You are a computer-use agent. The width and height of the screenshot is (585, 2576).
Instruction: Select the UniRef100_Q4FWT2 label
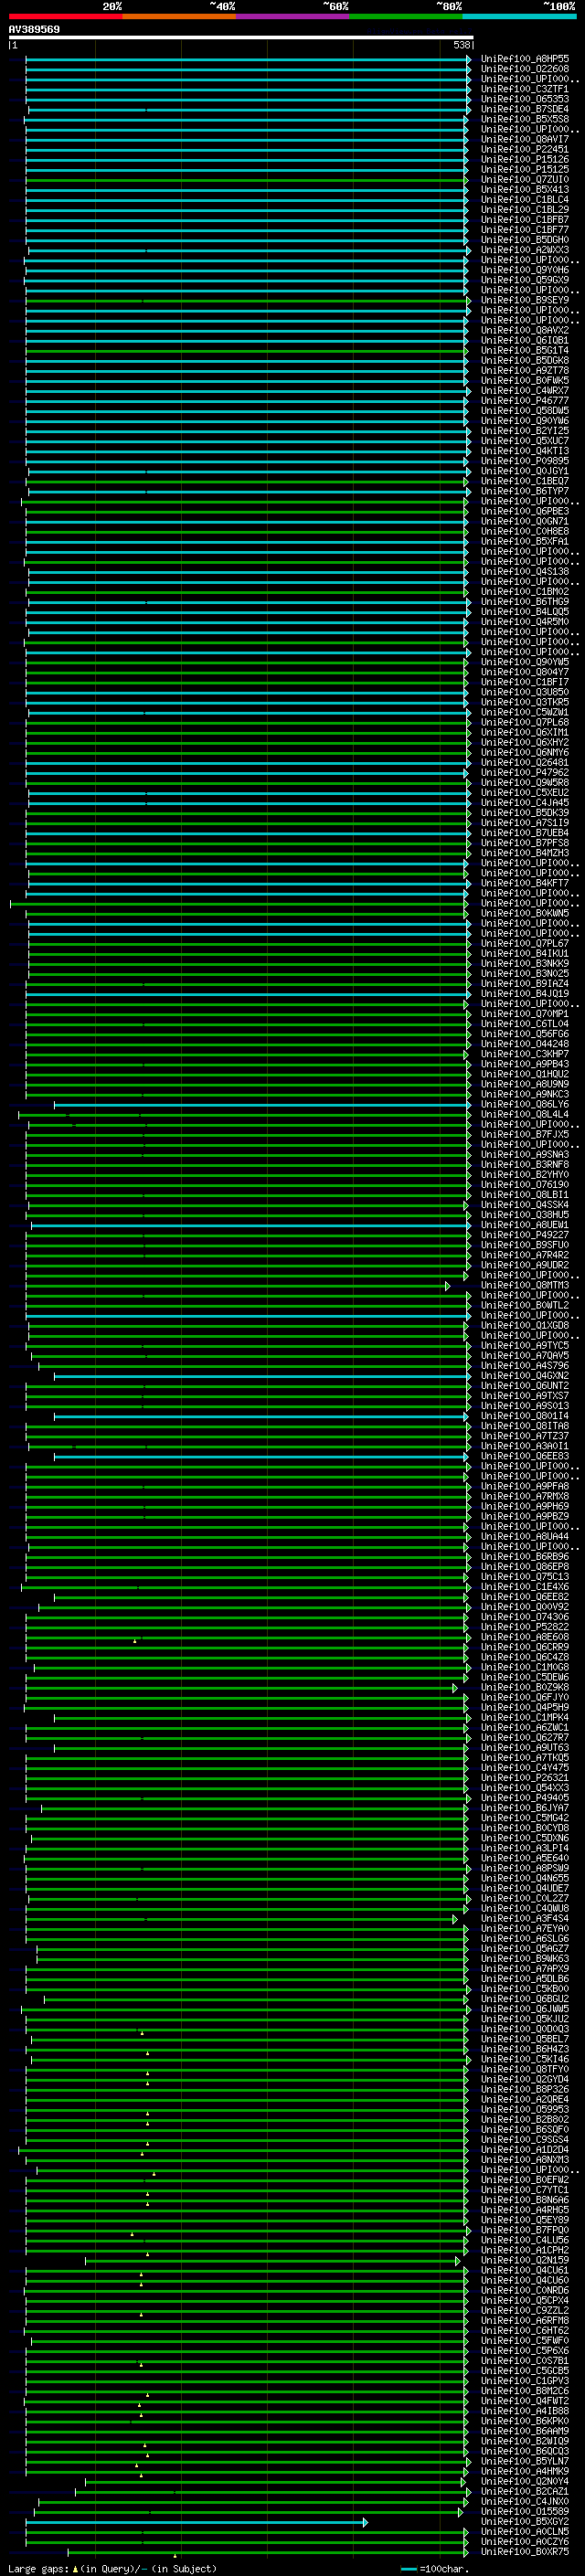tap(525, 2400)
